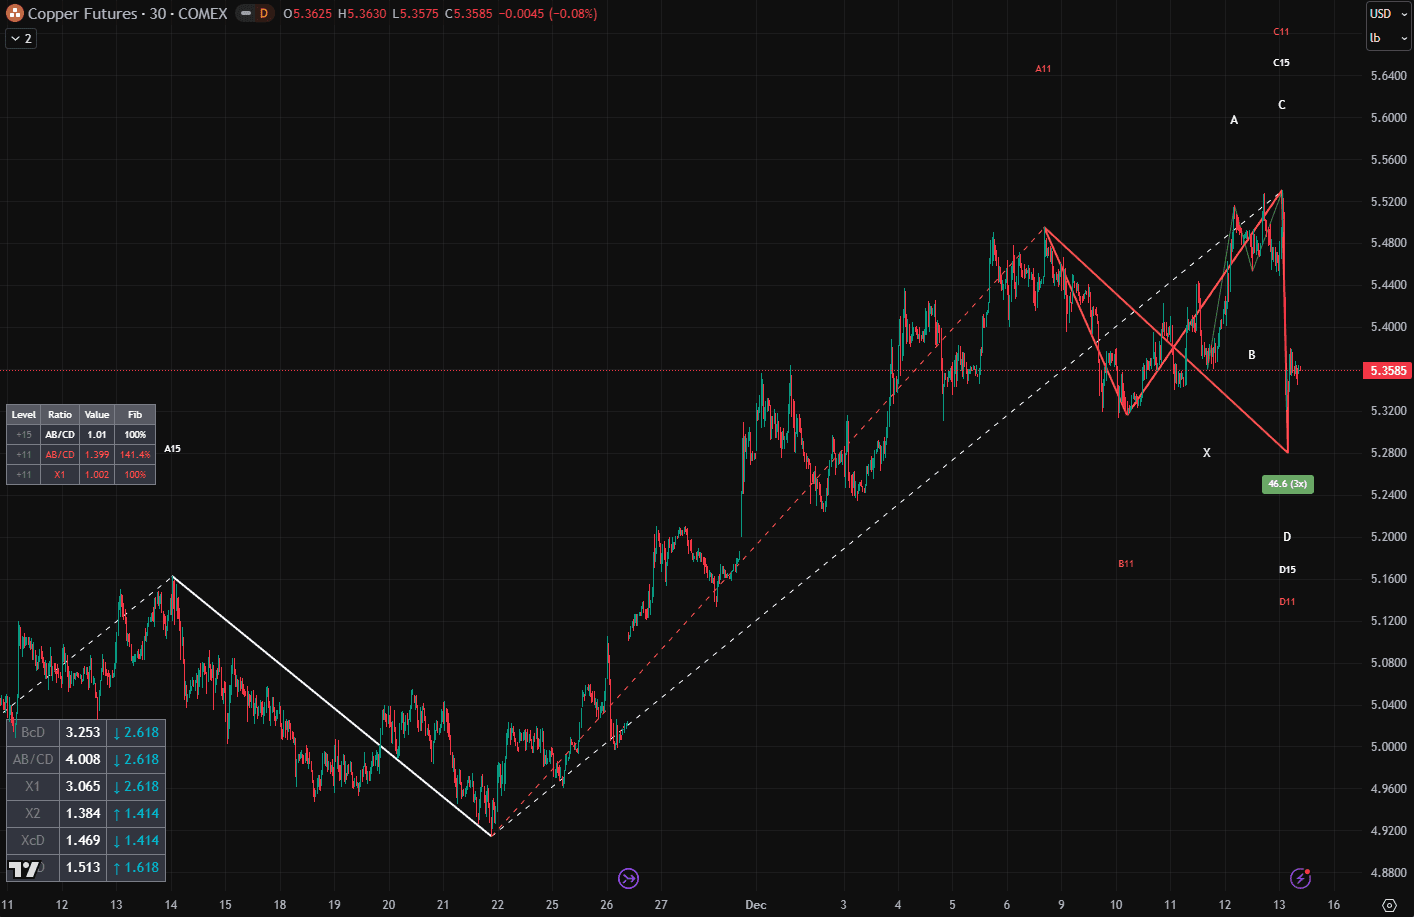Click the Copper Futures symbol name
This screenshot has width=1414, height=917.
point(81,14)
